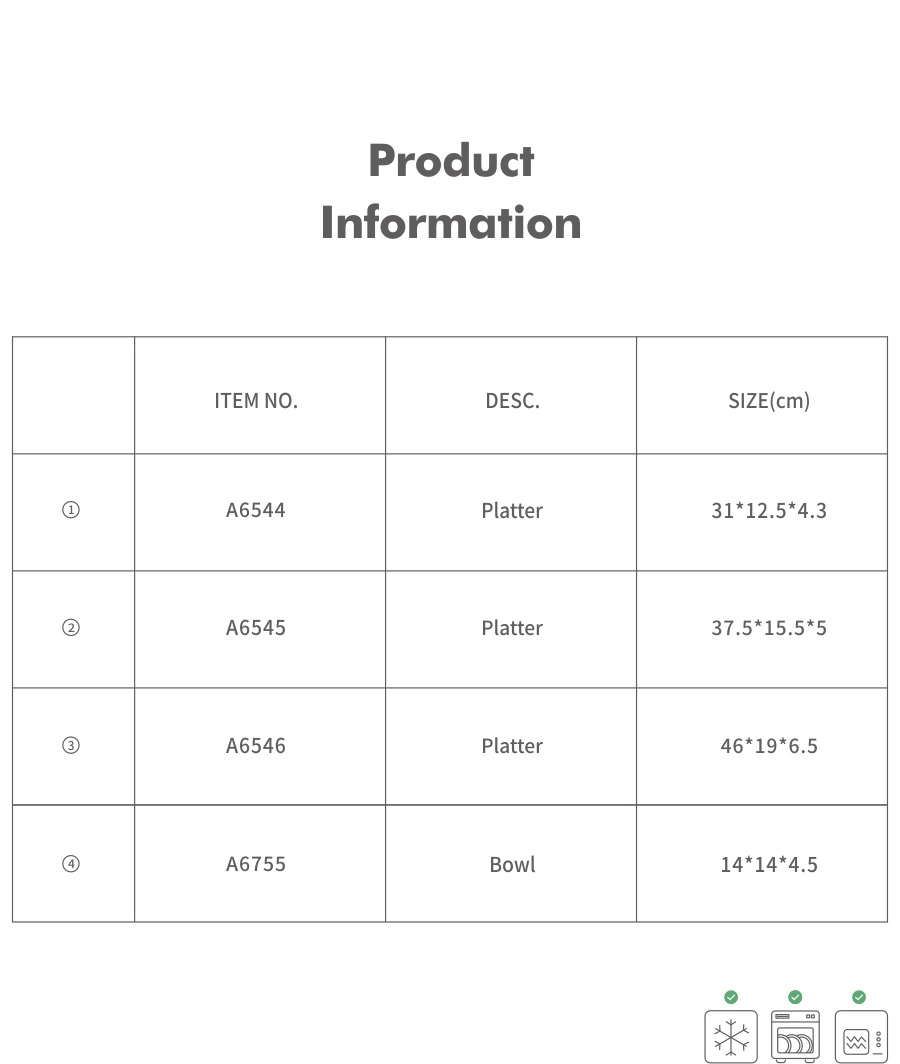Click green checkmark above the dishwasher icon
900x1064 pixels.
(x=795, y=997)
